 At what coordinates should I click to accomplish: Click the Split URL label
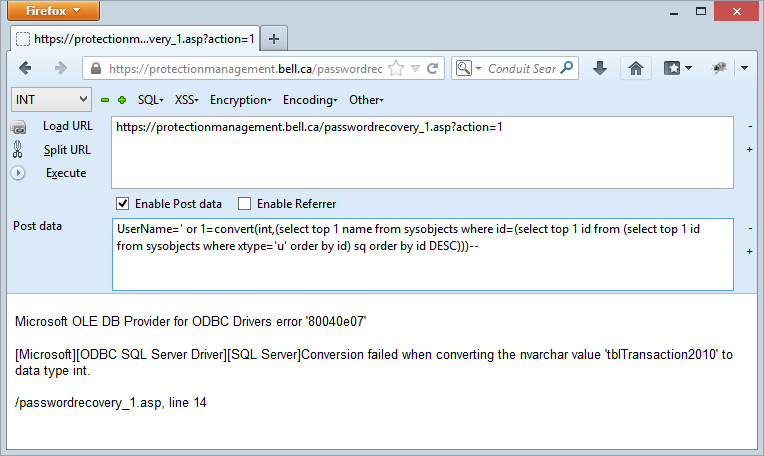[67, 150]
